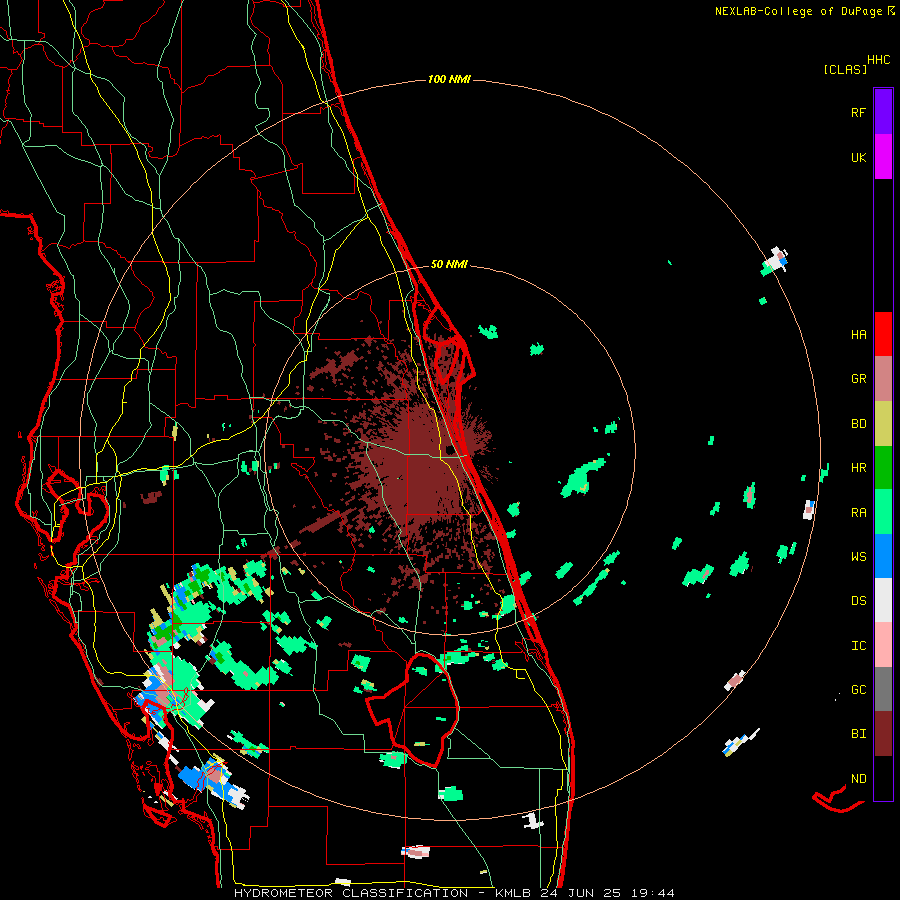Click the KMLB radar site identifier
This screenshot has width=900, height=900.
tap(513, 893)
